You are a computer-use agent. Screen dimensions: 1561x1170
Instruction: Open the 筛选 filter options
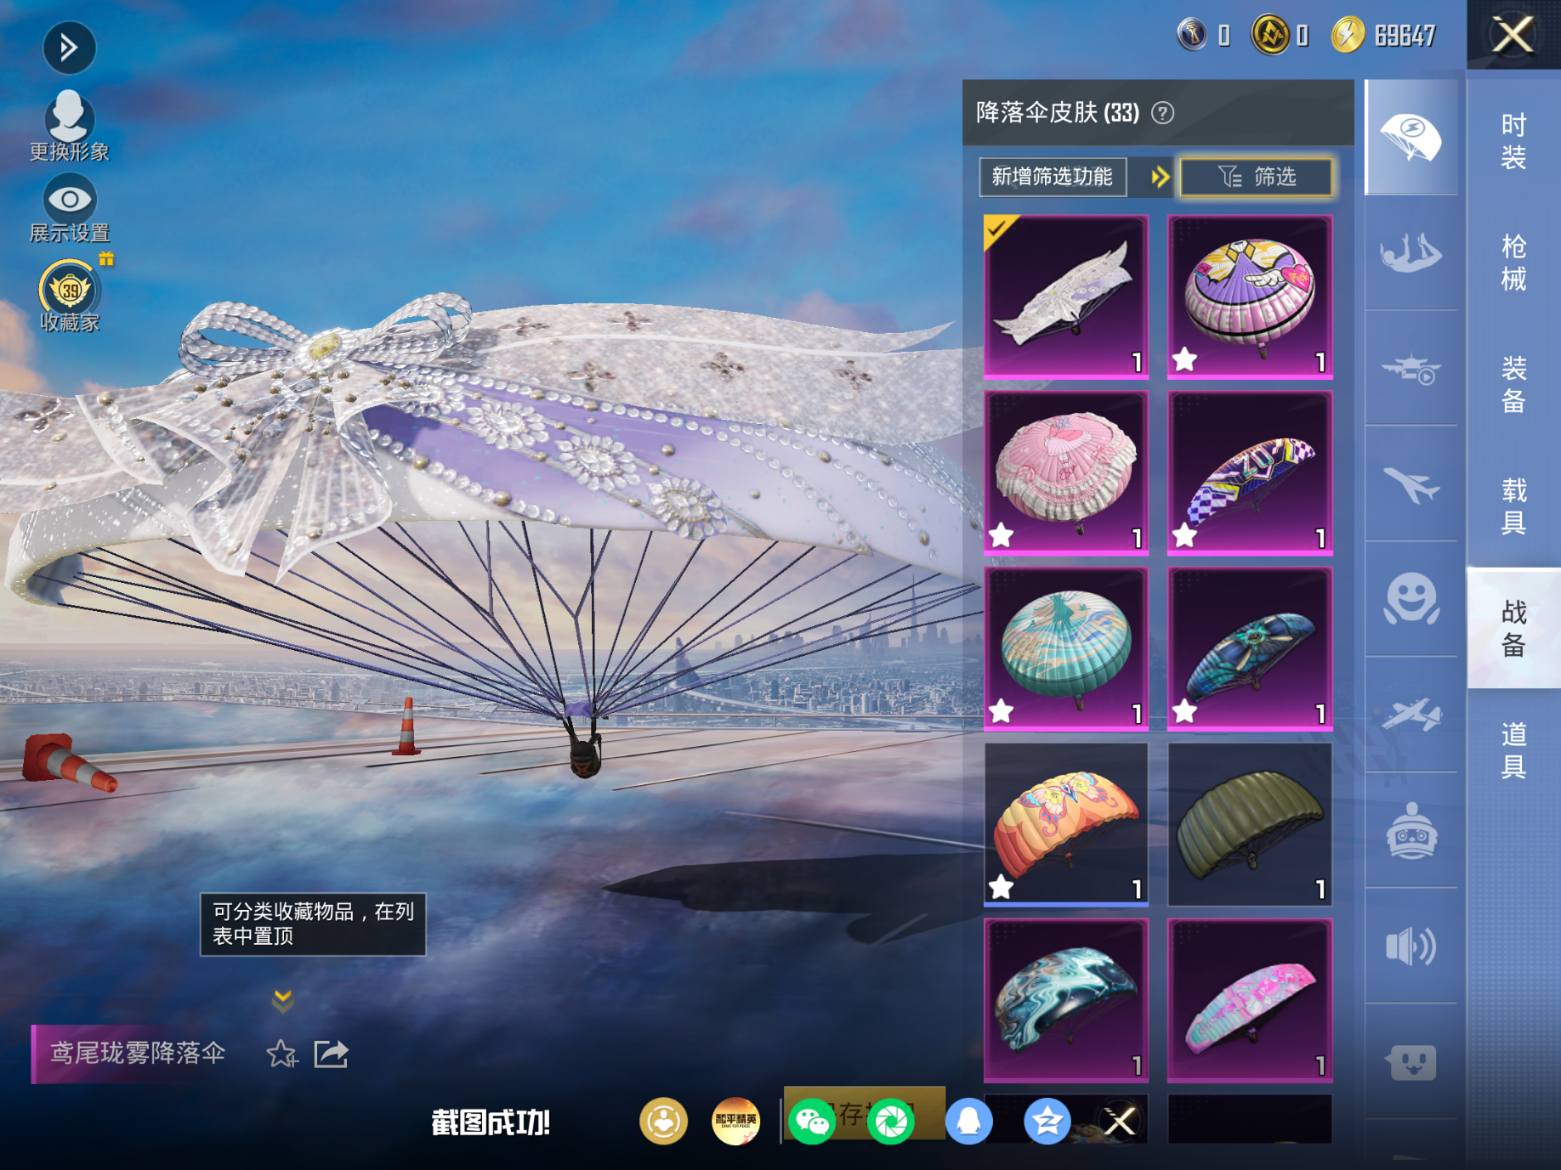[1257, 177]
